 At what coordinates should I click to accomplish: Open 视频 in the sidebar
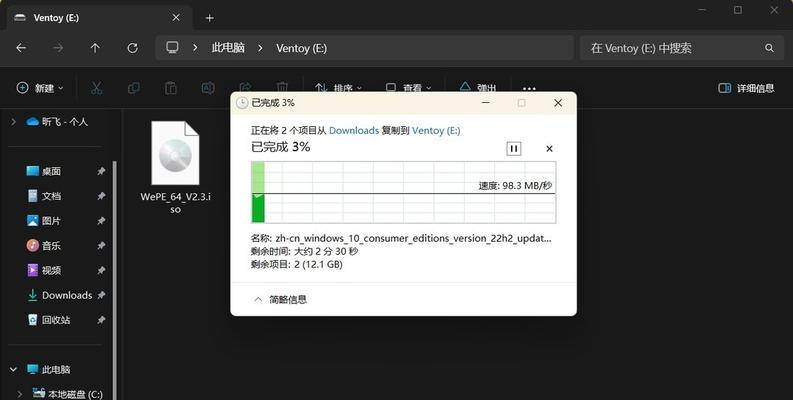point(51,271)
